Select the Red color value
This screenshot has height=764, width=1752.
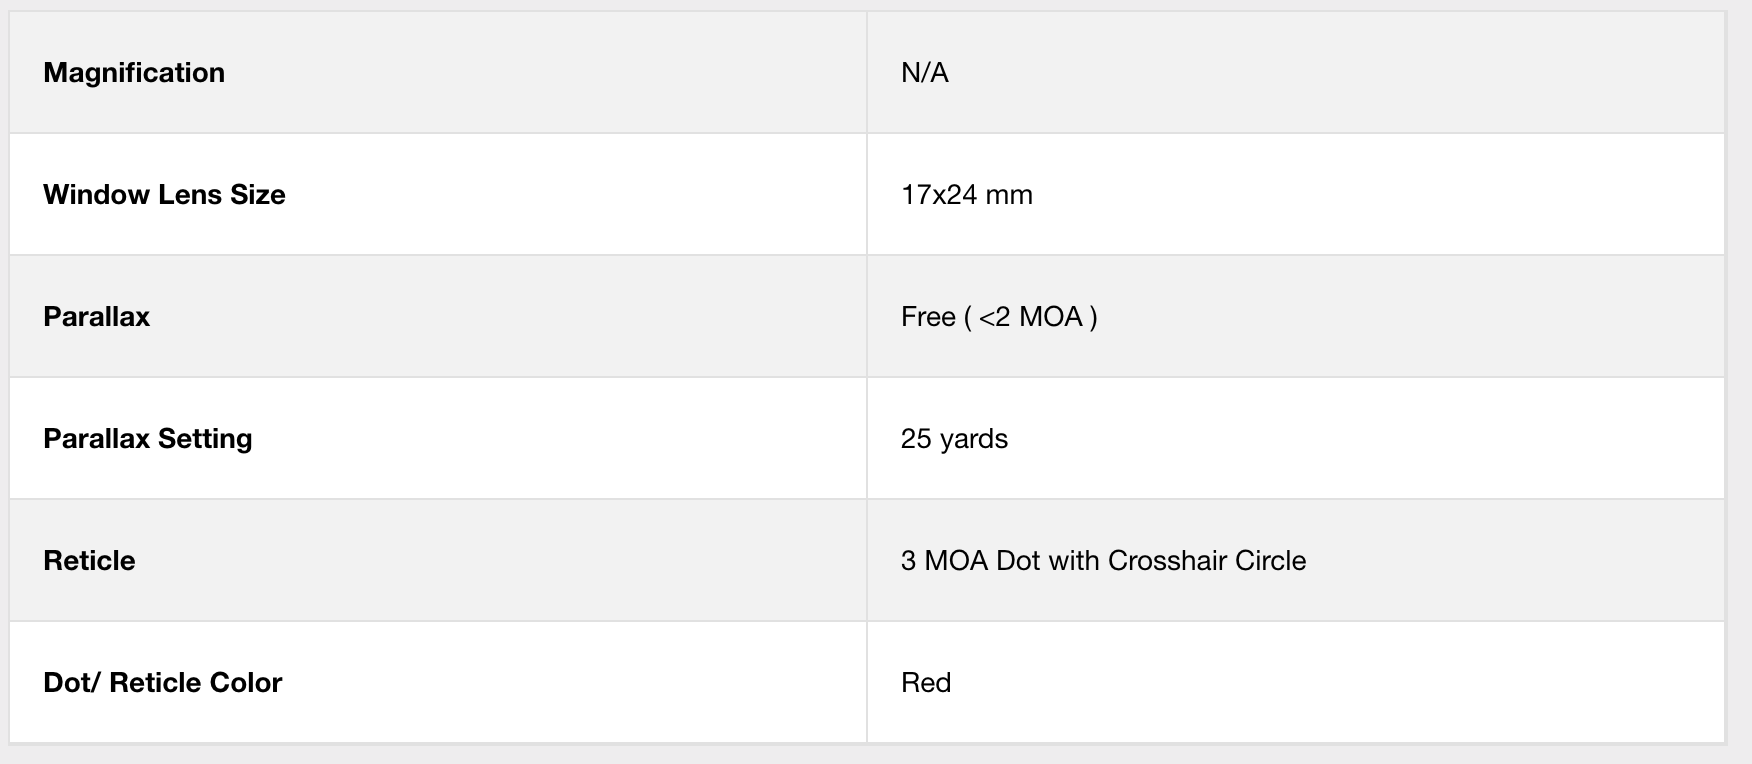click(926, 683)
